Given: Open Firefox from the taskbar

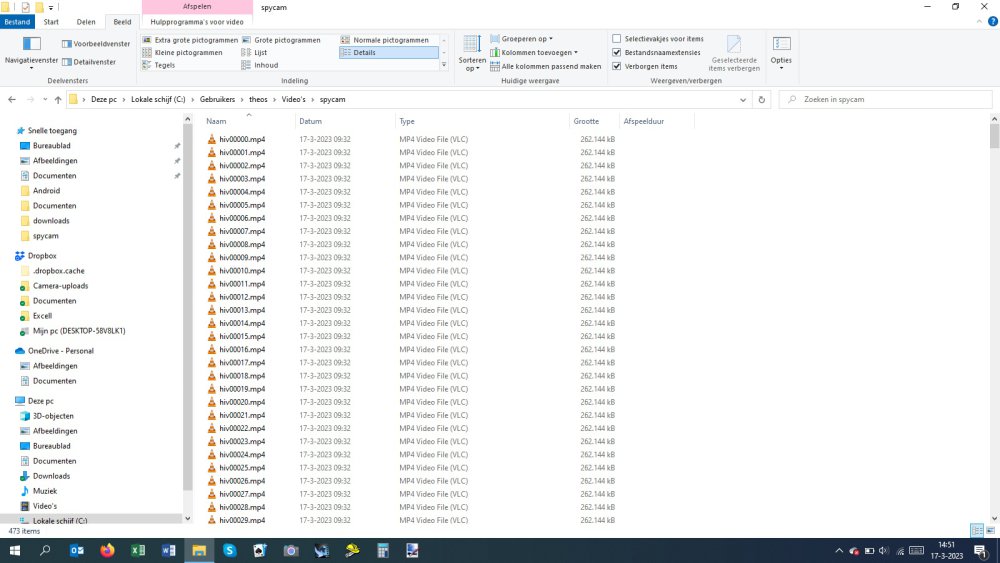Looking at the screenshot, I should (x=107, y=551).
